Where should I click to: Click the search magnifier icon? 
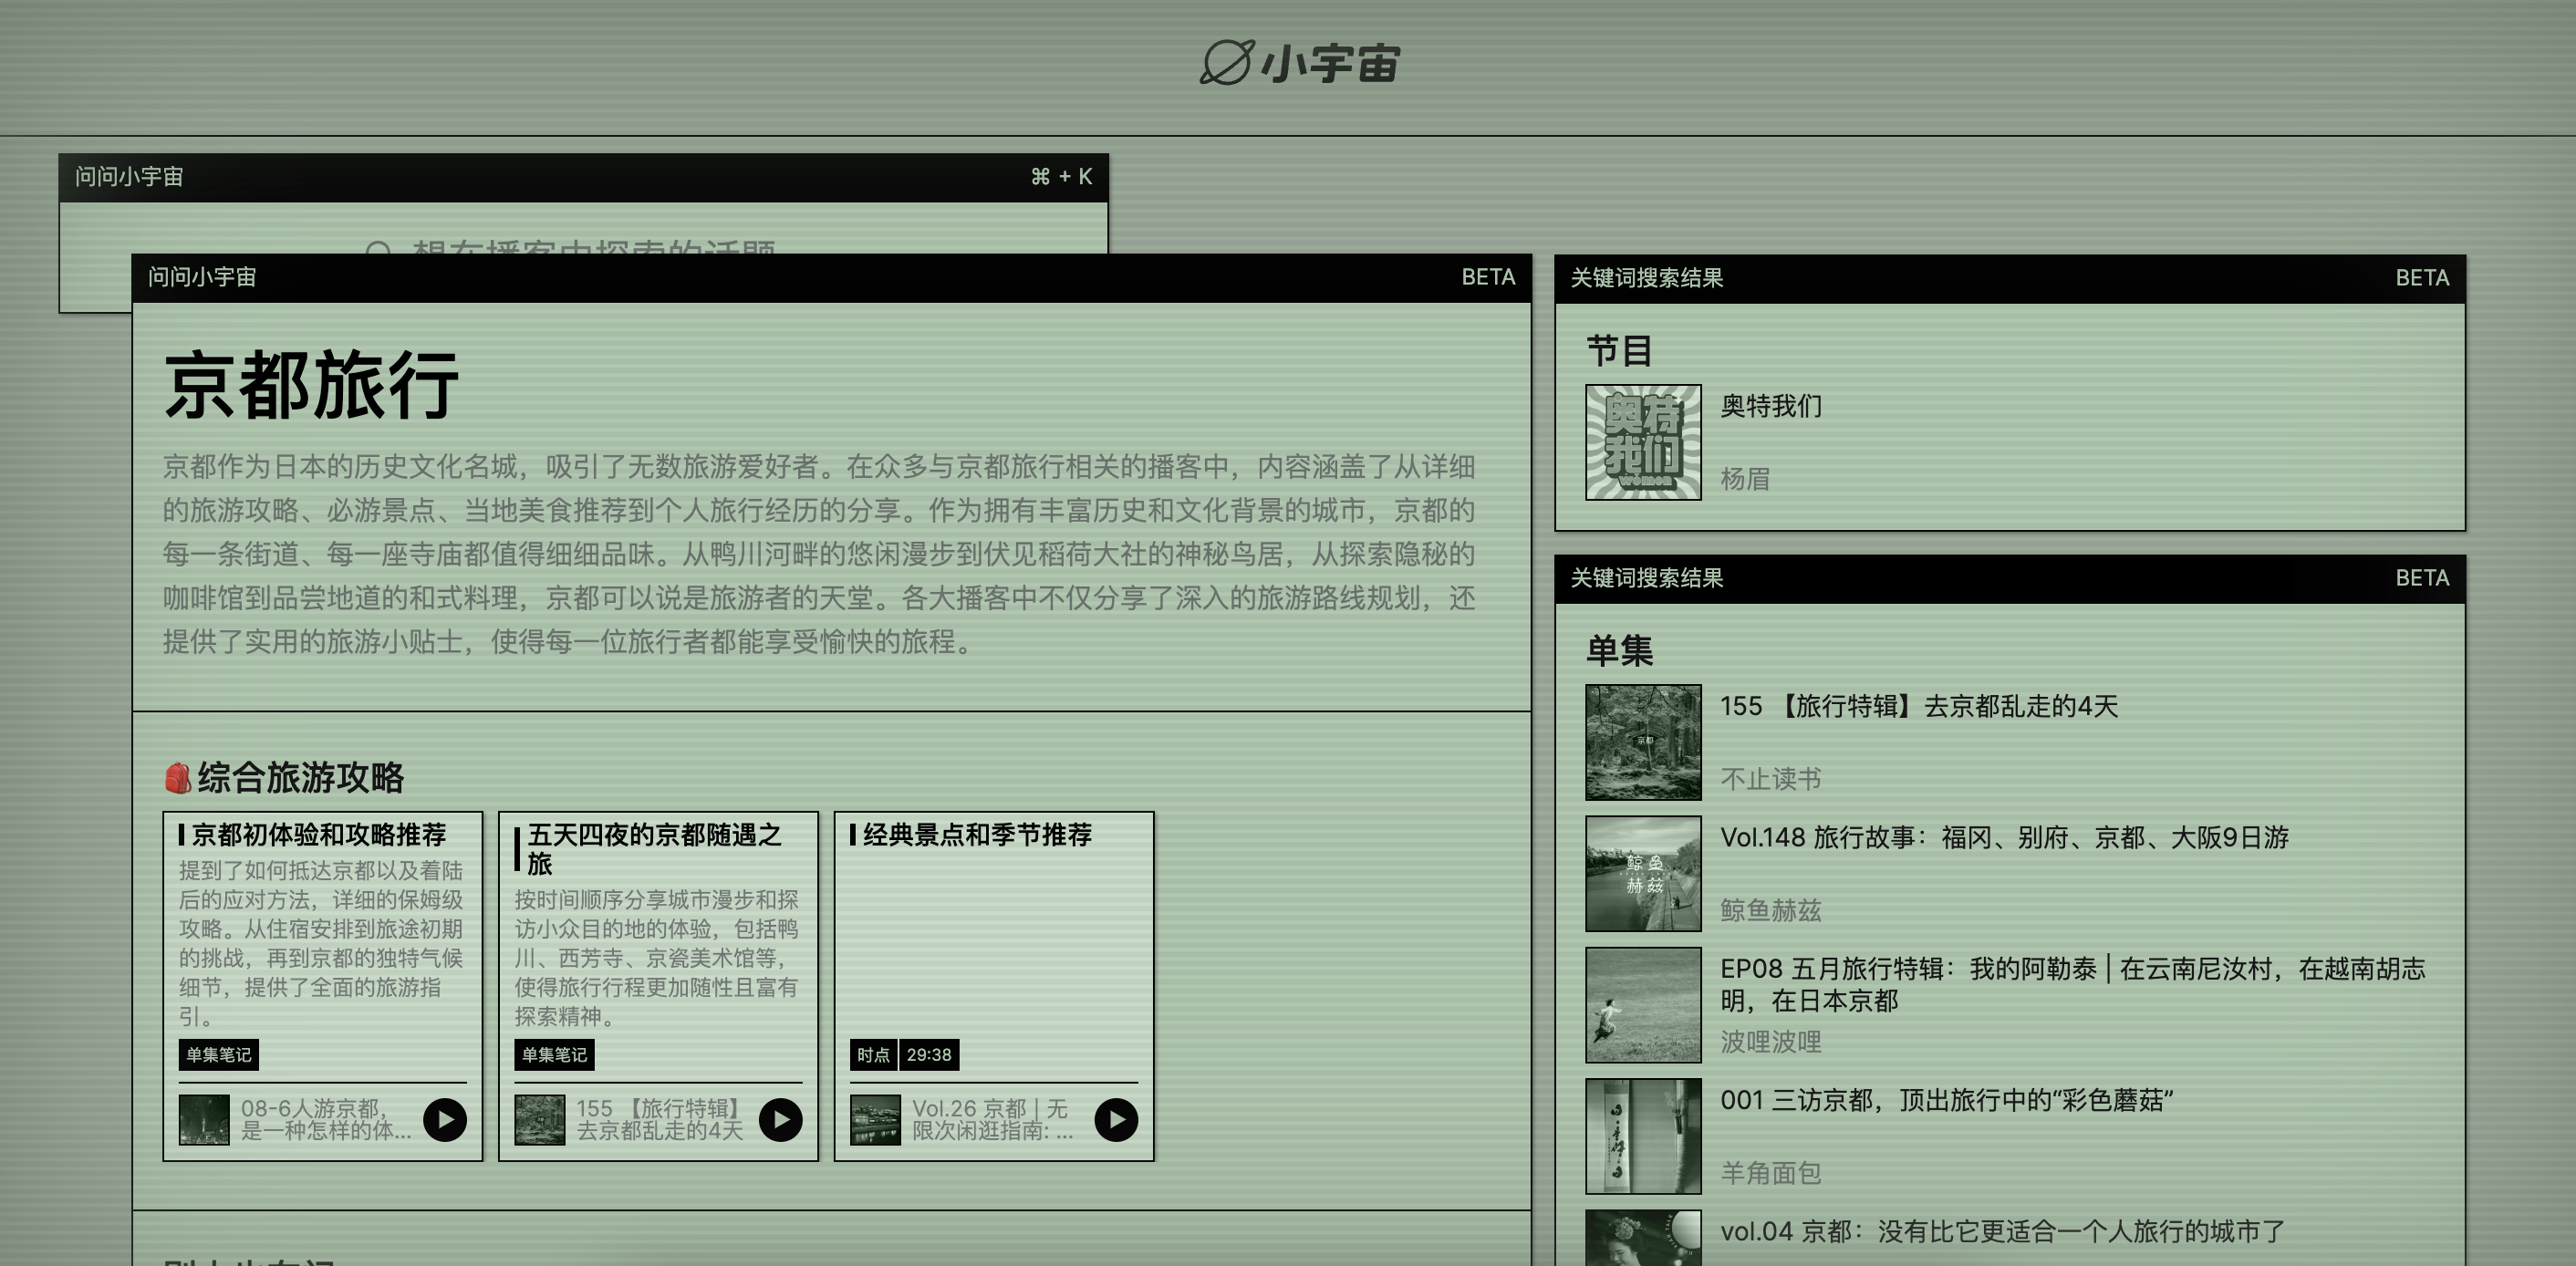378,246
